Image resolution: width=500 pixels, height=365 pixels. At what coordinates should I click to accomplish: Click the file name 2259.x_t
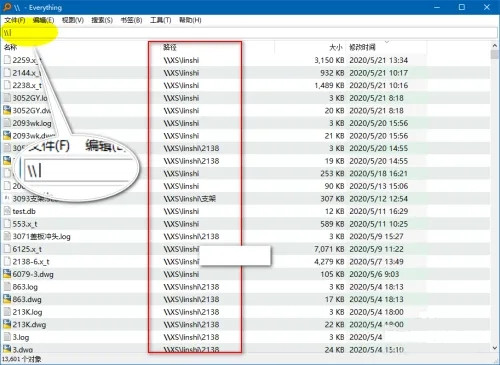click(x=27, y=60)
